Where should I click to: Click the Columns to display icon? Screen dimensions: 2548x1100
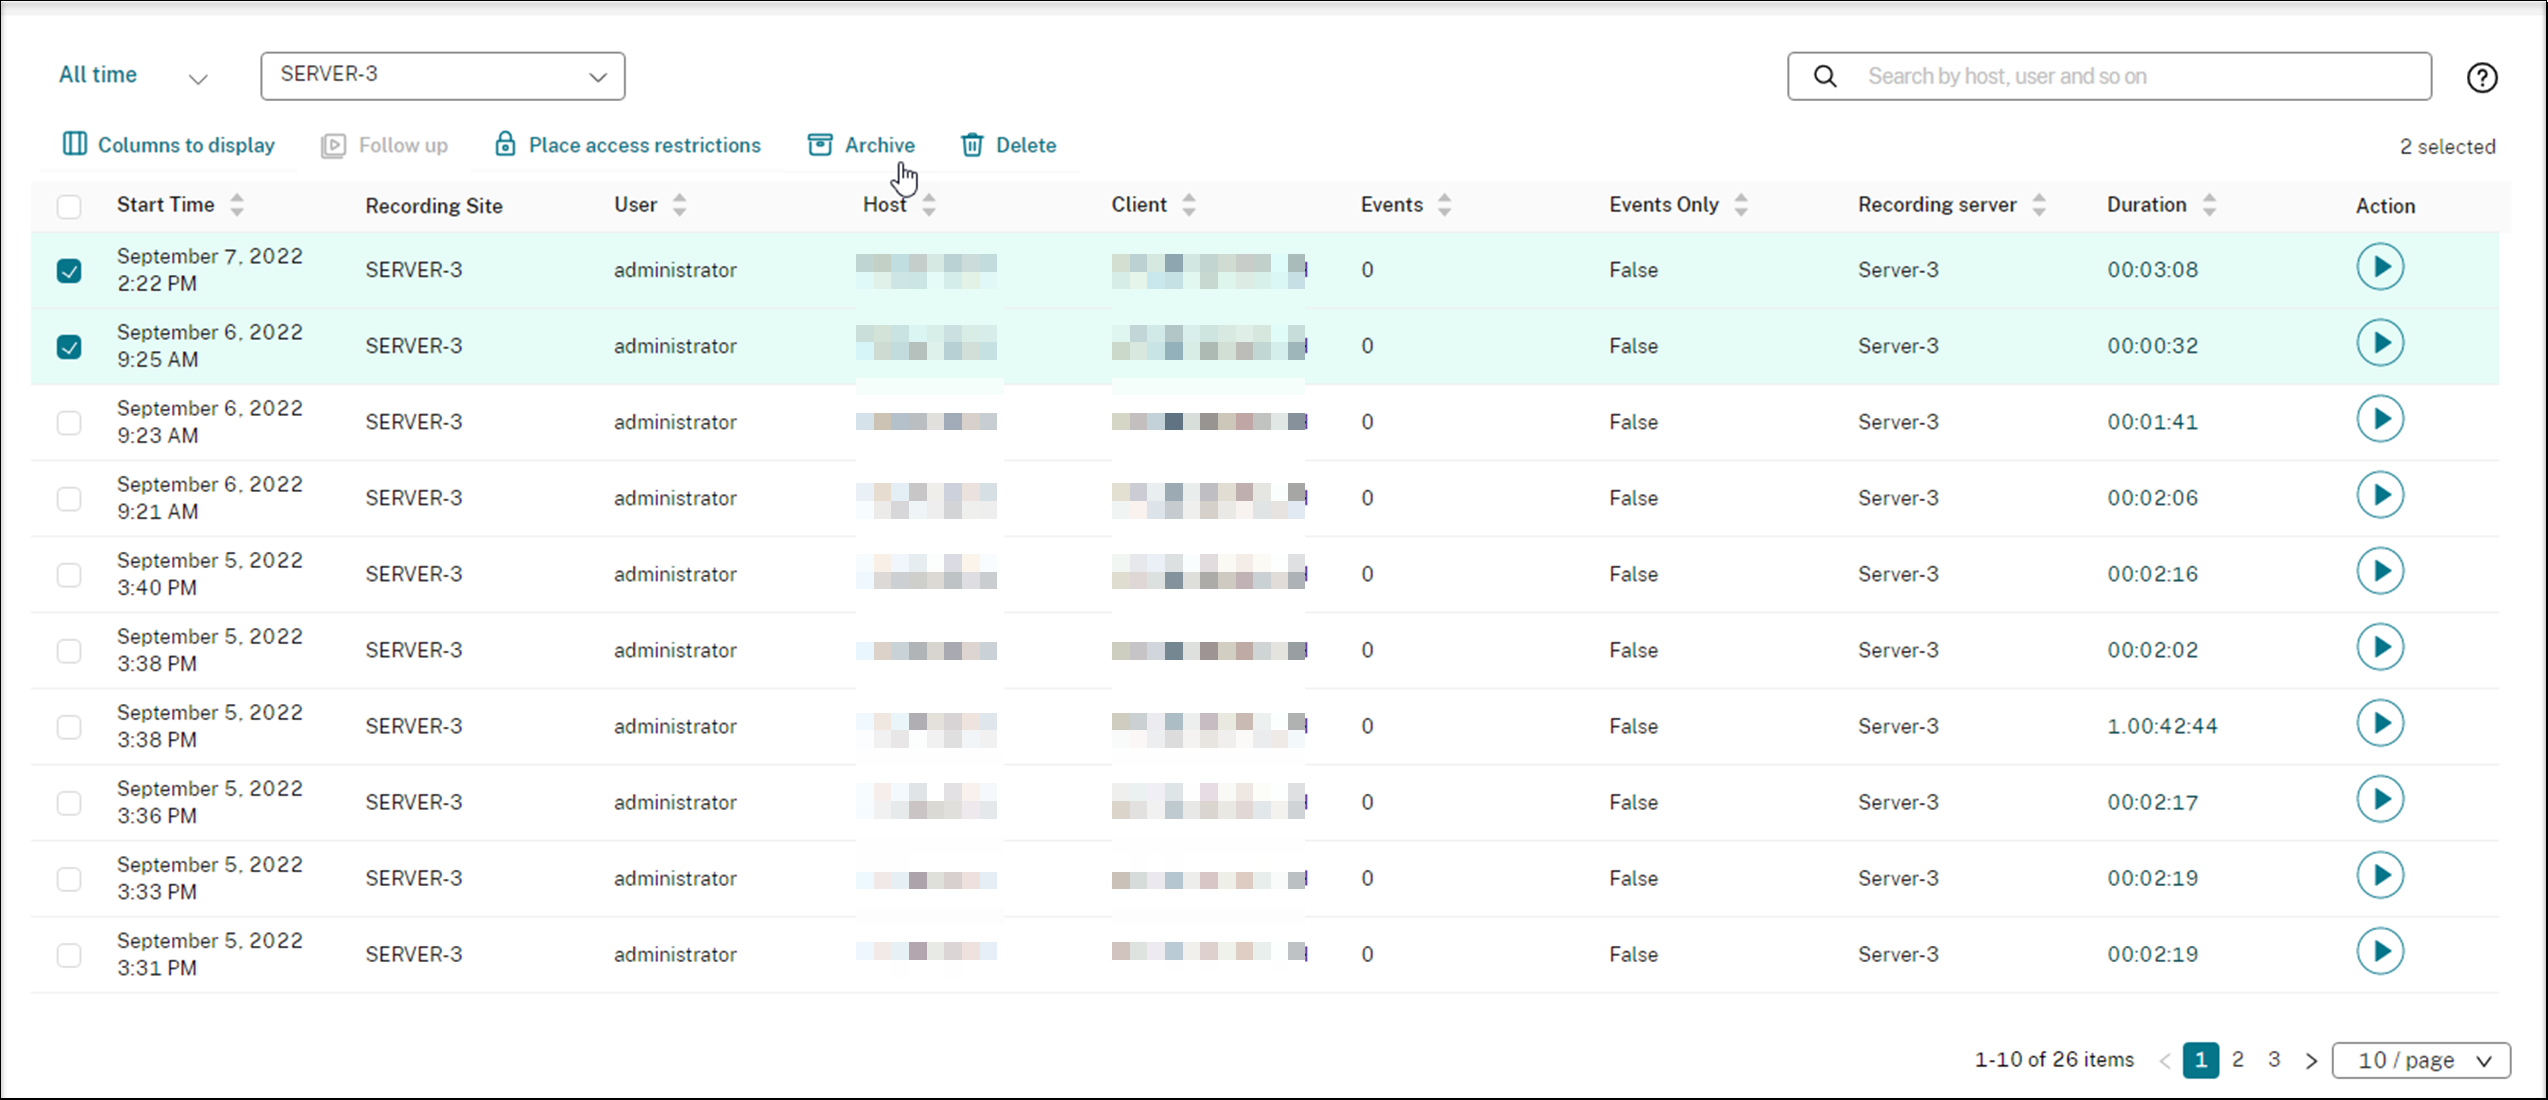[75, 143]
